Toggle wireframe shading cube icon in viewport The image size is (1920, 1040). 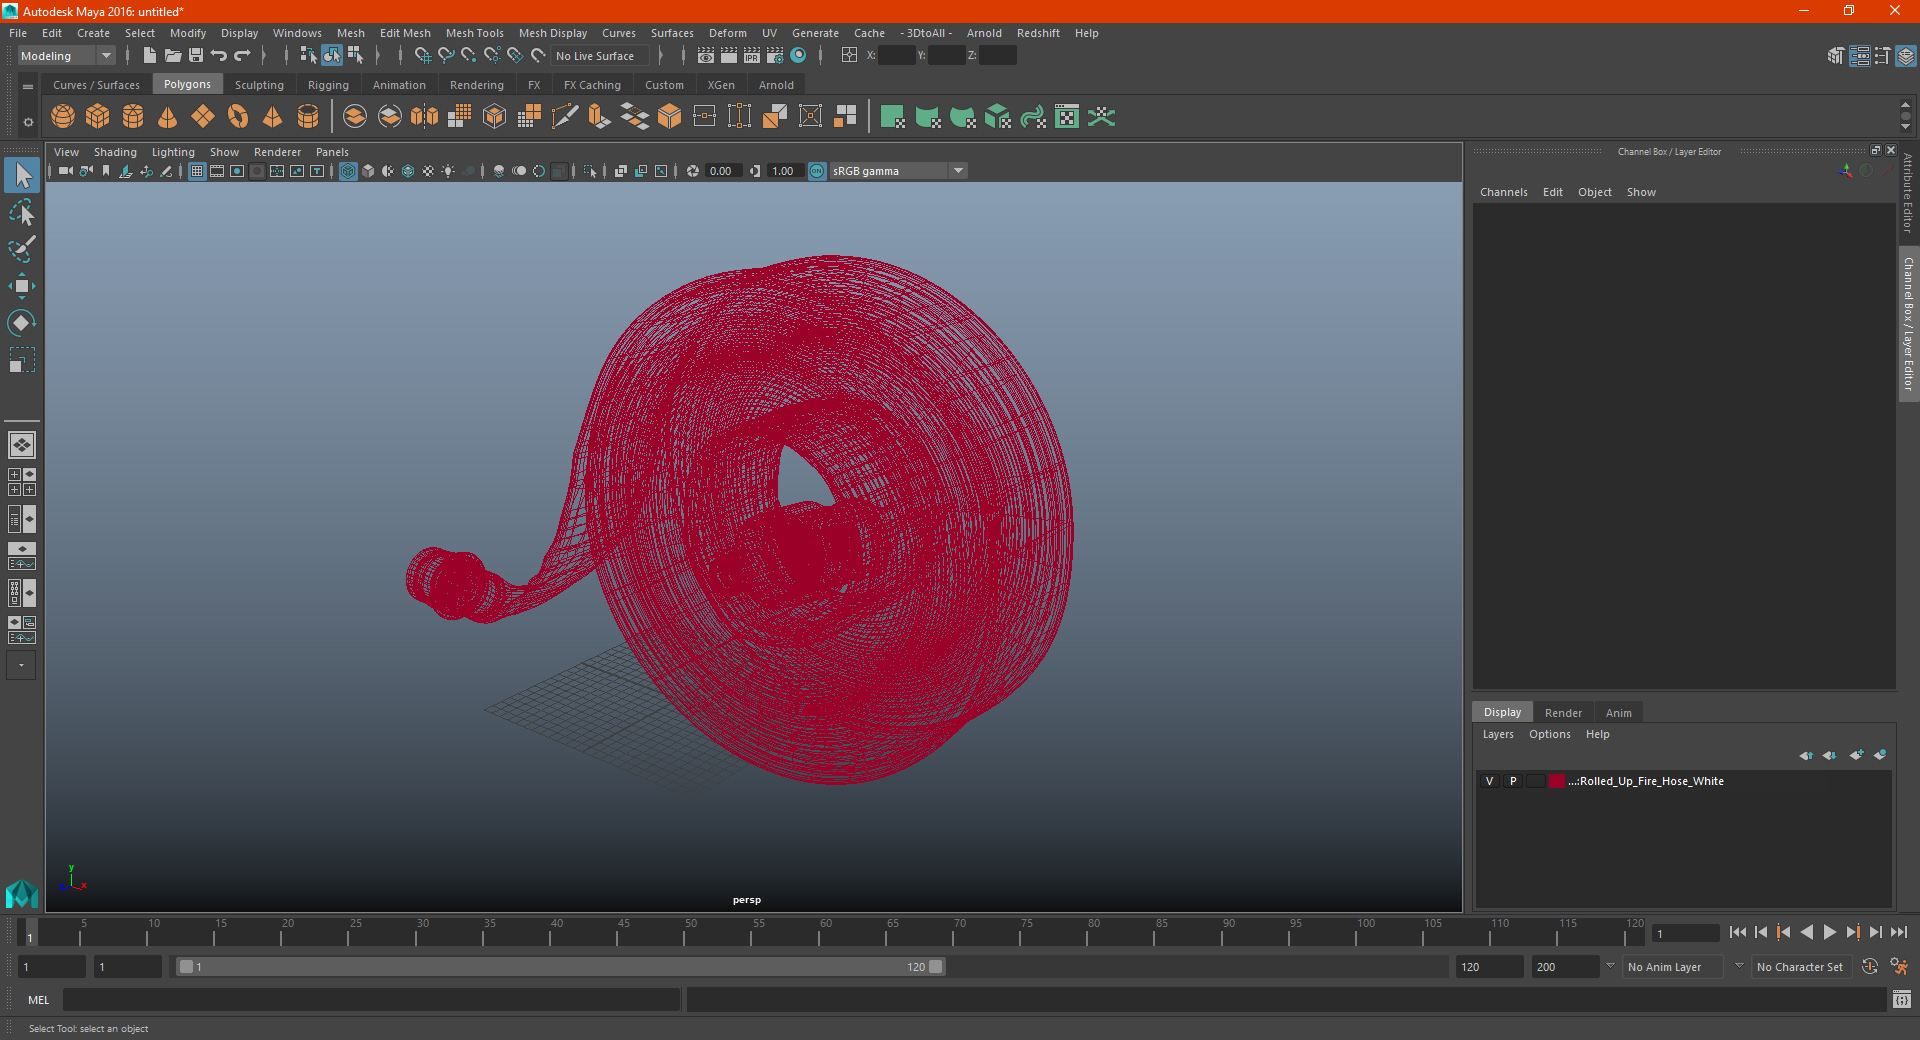(x=348, y=171)
